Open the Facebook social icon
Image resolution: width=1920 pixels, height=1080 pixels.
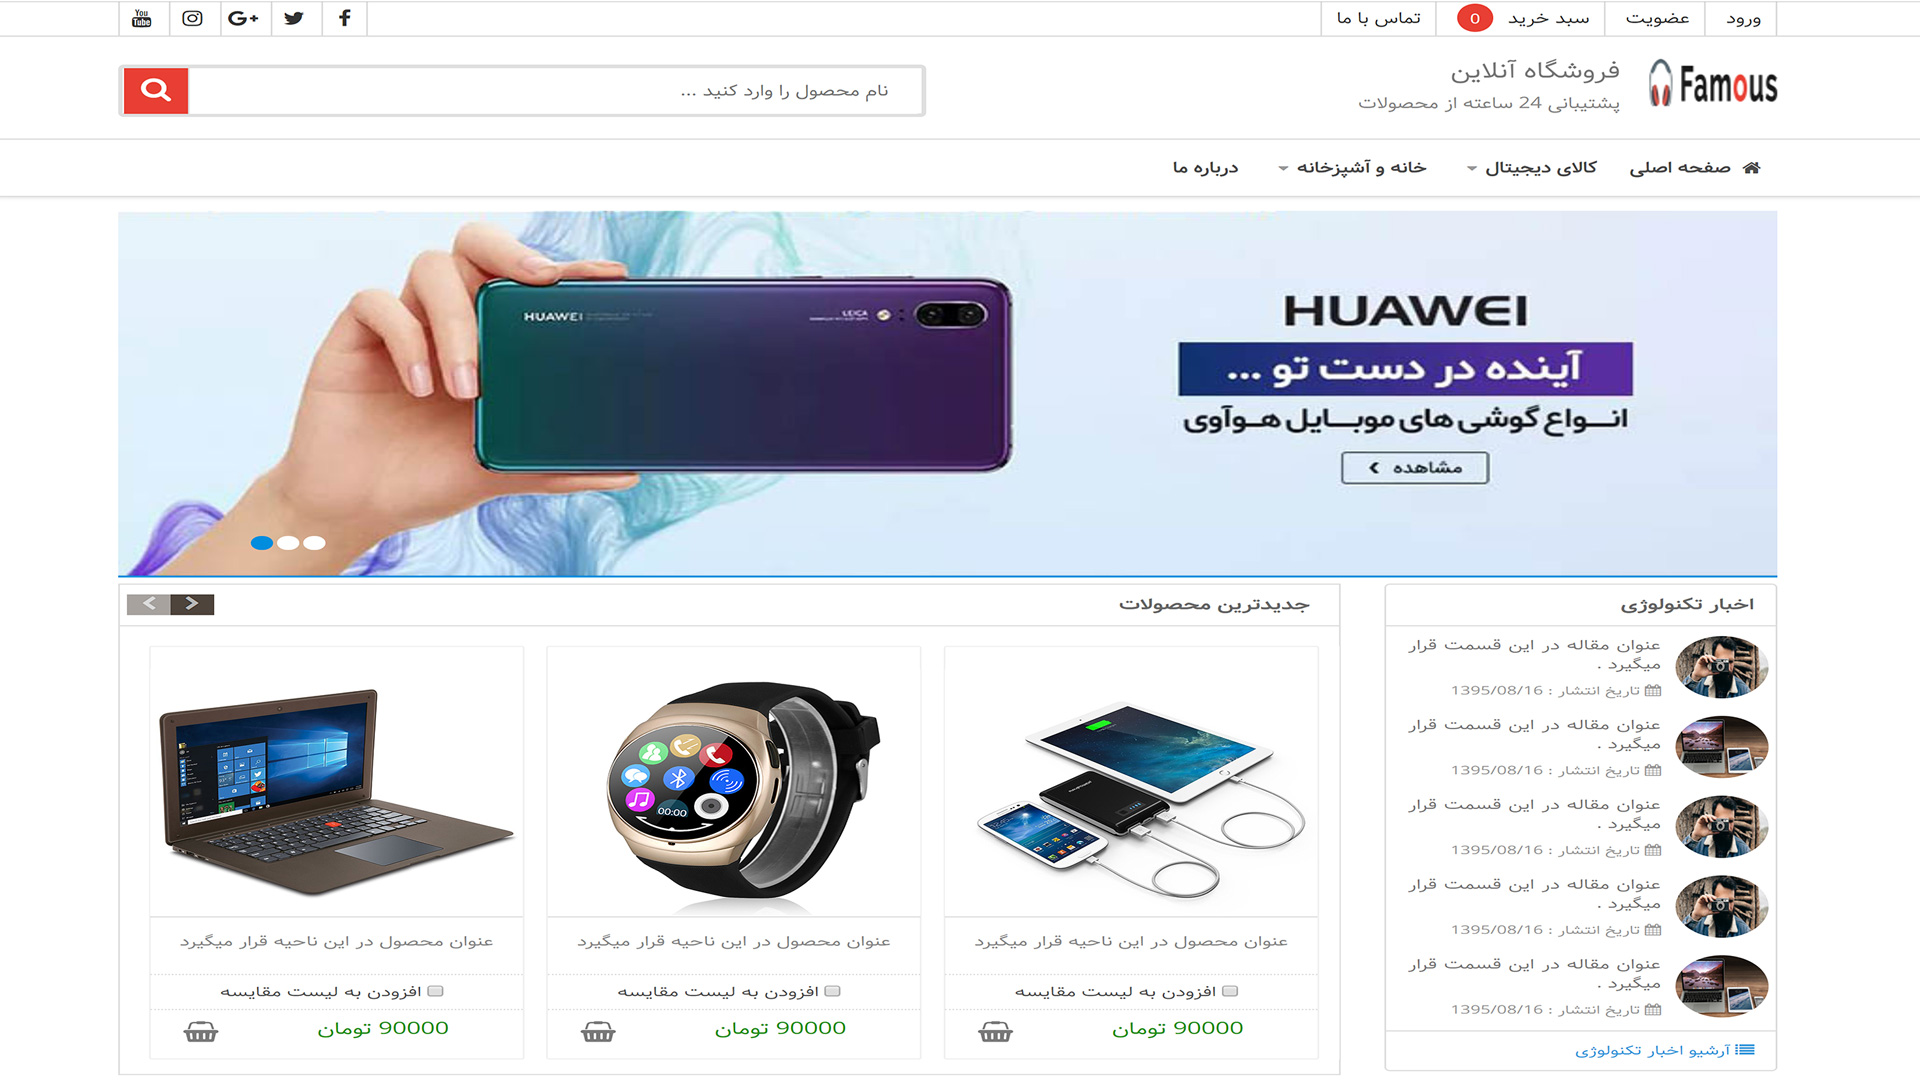[345, 18]
